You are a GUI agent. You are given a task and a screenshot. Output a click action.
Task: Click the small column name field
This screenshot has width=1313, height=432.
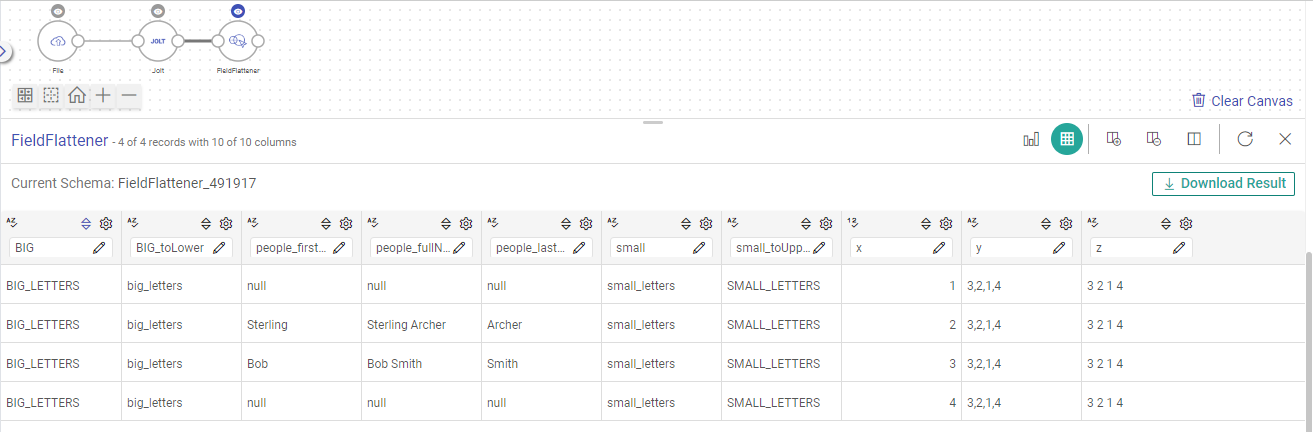pyautogui.click(x=650, y=247)
